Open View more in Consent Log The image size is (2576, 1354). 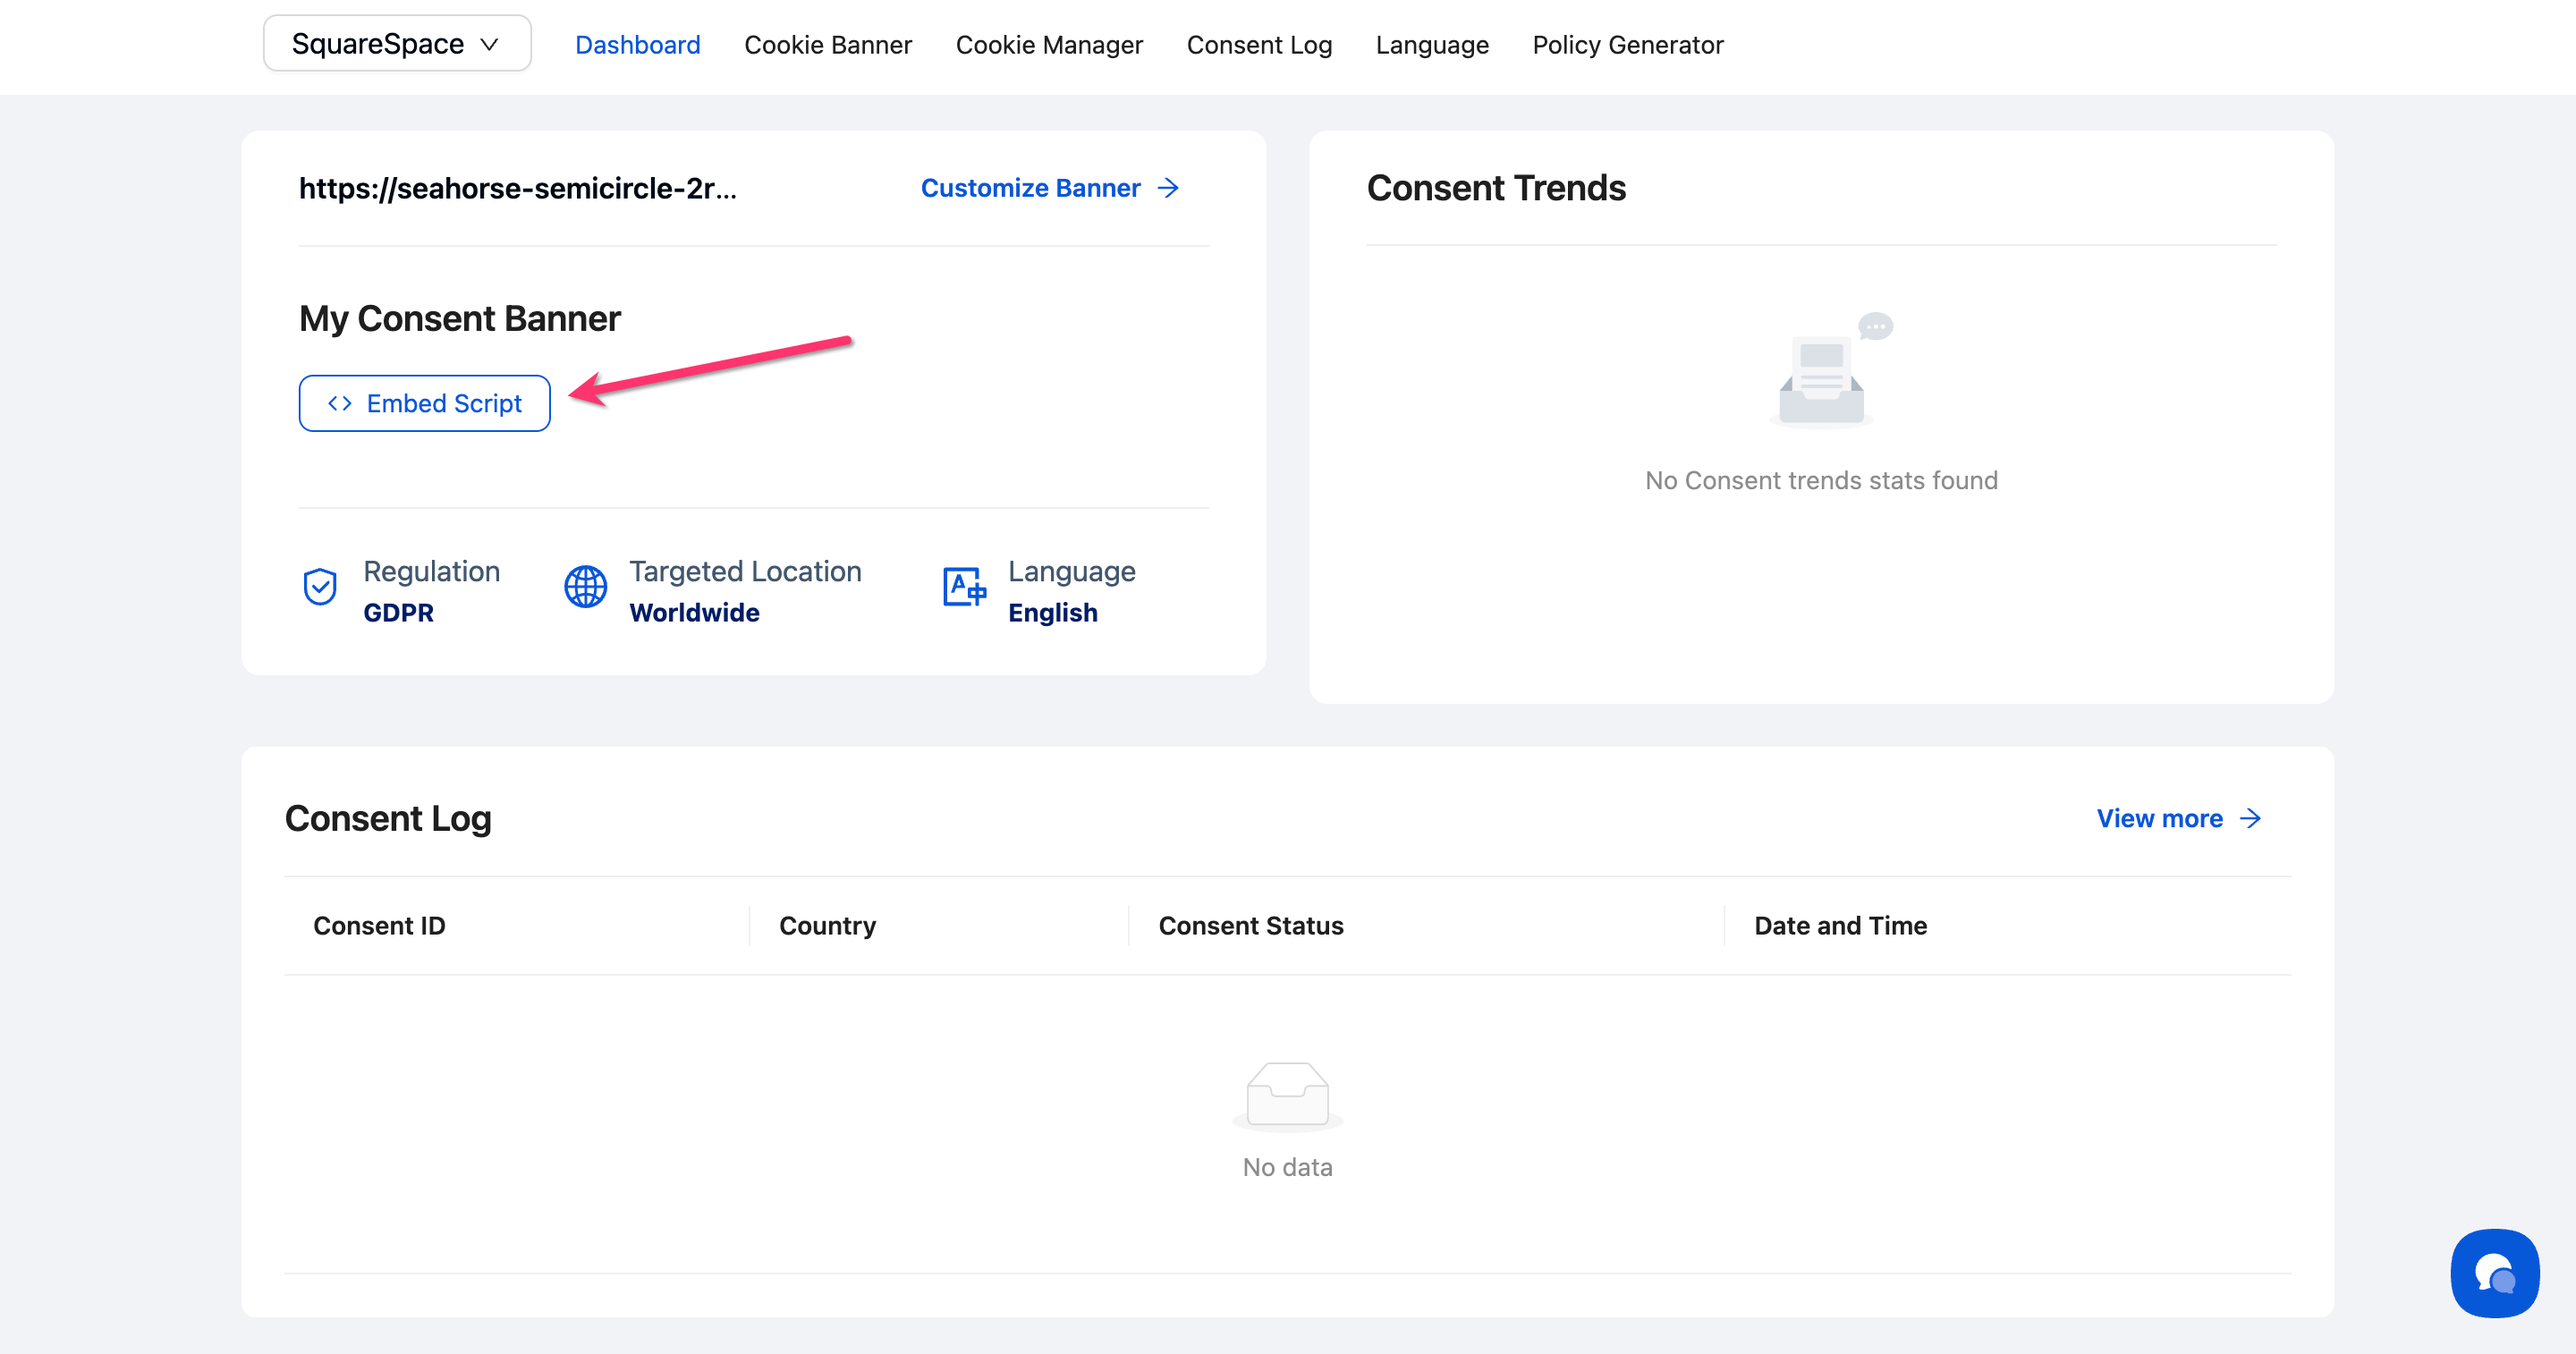click(x=2159, y=819)
